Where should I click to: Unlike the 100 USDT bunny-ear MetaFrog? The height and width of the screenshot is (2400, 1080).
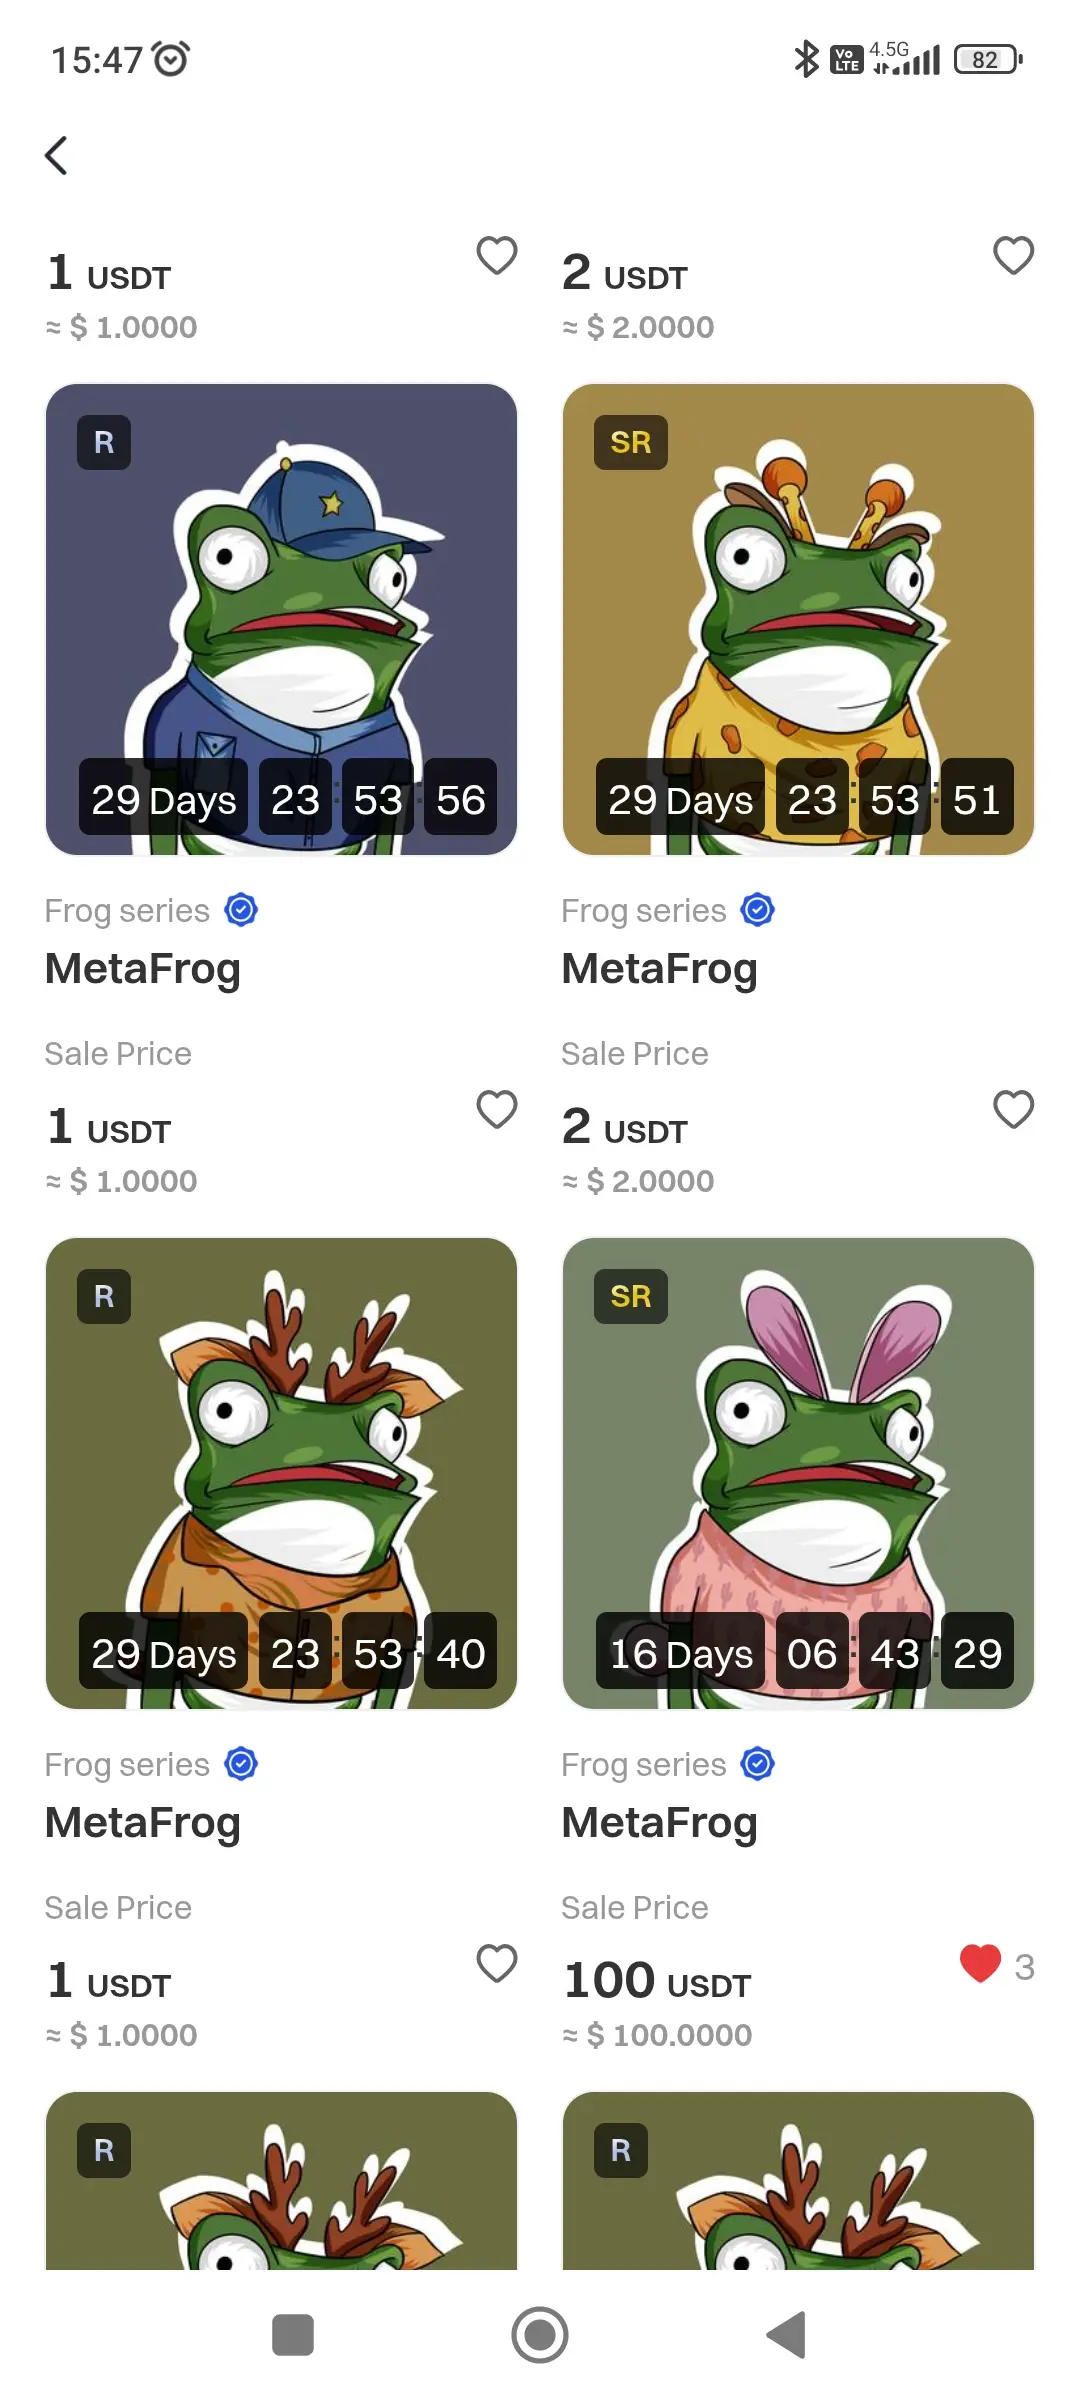point(980,1963)
